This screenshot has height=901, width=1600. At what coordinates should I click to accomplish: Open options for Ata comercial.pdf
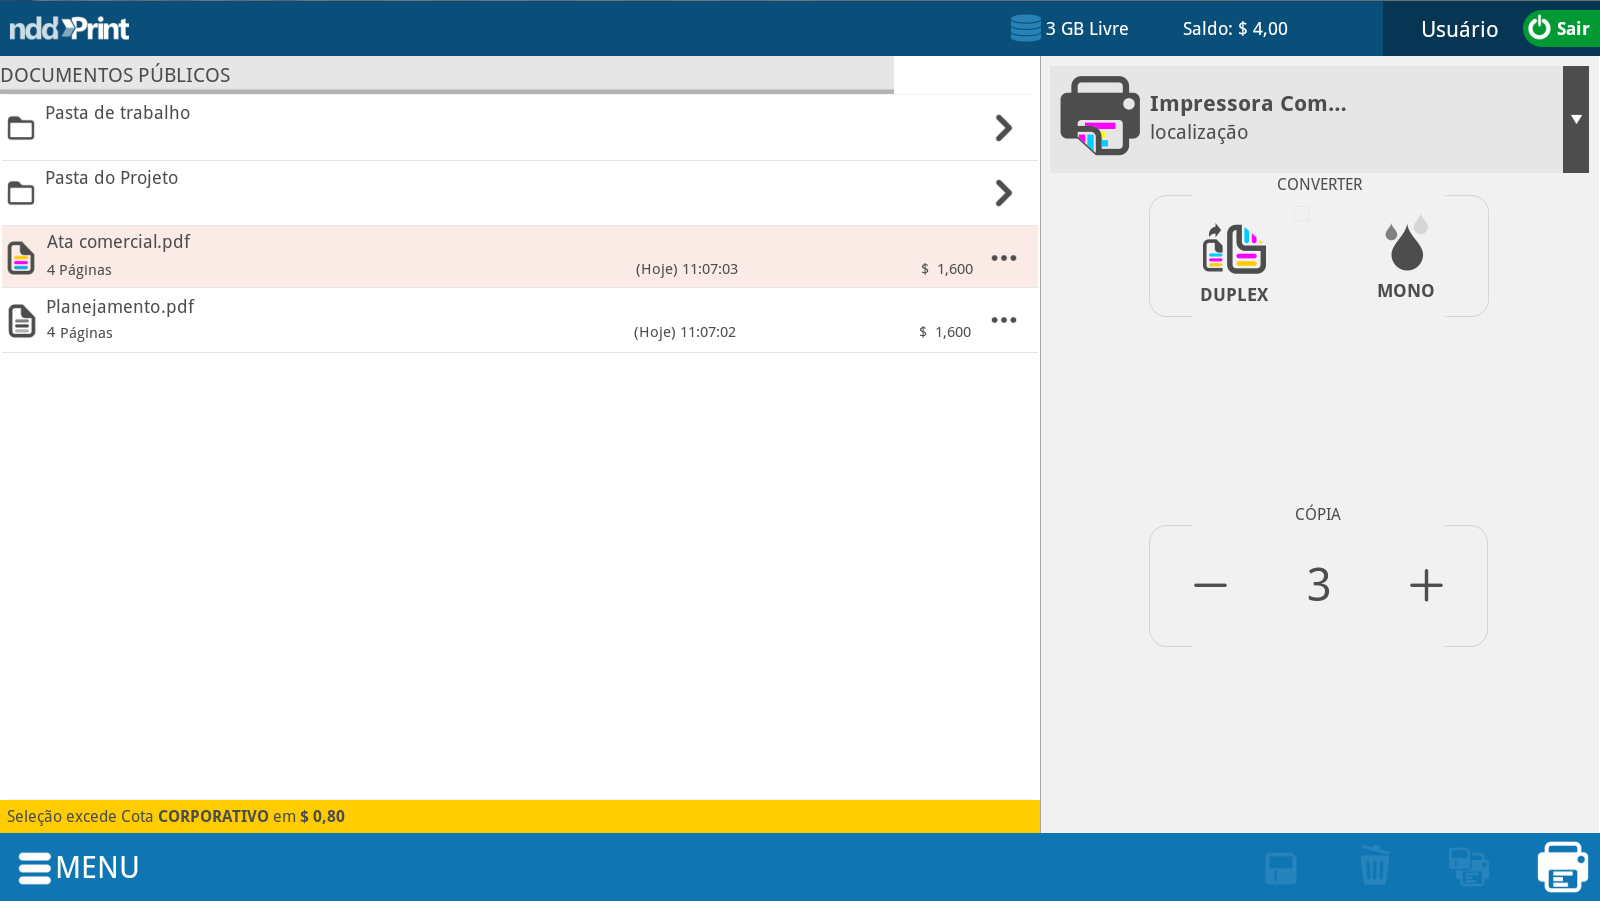[1003, 258]
